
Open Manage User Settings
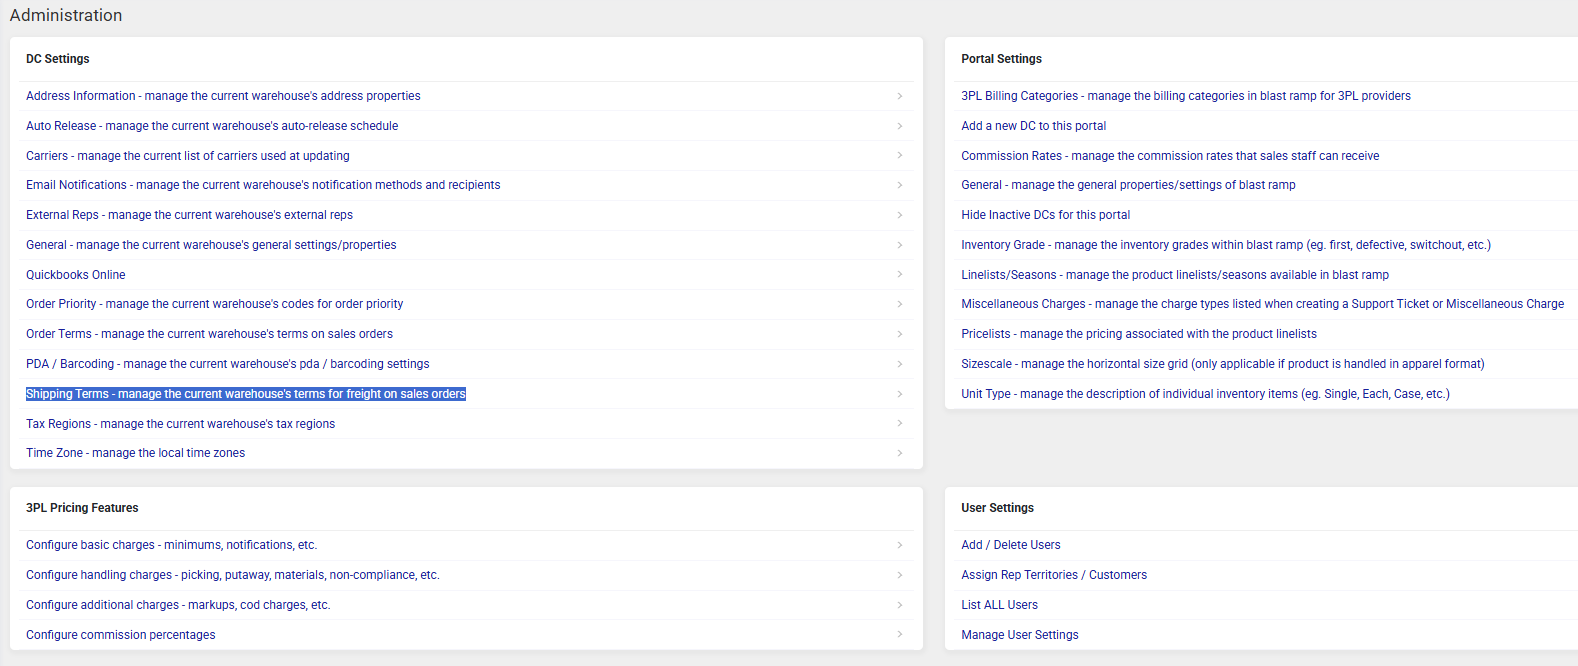click(x=1019, y=635)
